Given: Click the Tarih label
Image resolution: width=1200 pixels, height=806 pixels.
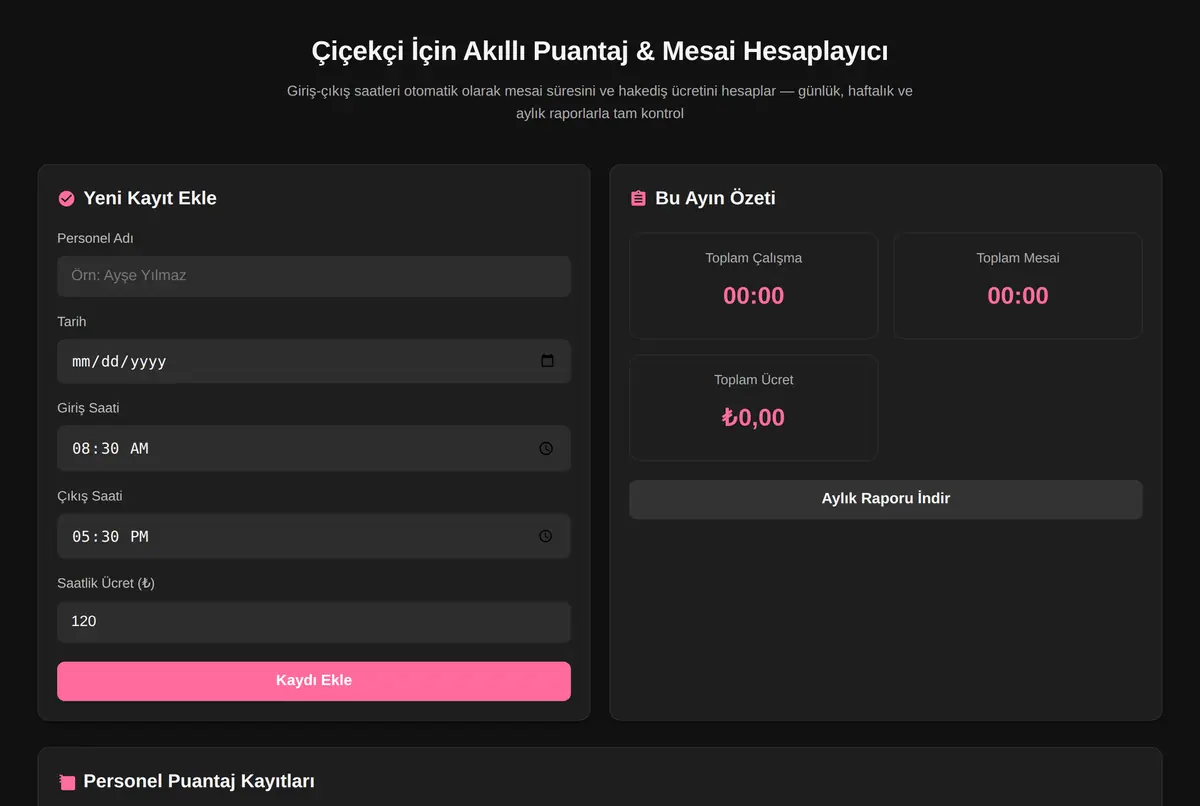Looking at the screenshot, I should click(71, 322).
